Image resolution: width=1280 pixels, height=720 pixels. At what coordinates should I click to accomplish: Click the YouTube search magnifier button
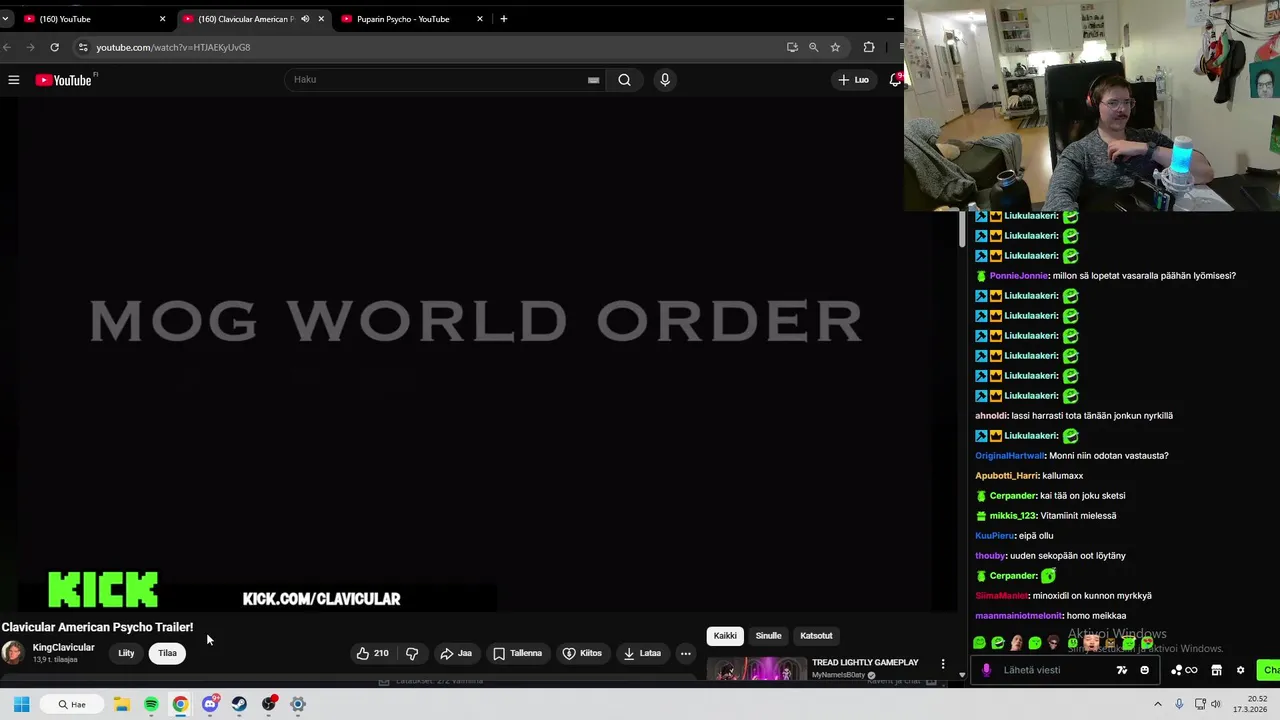tap(624, 80)
